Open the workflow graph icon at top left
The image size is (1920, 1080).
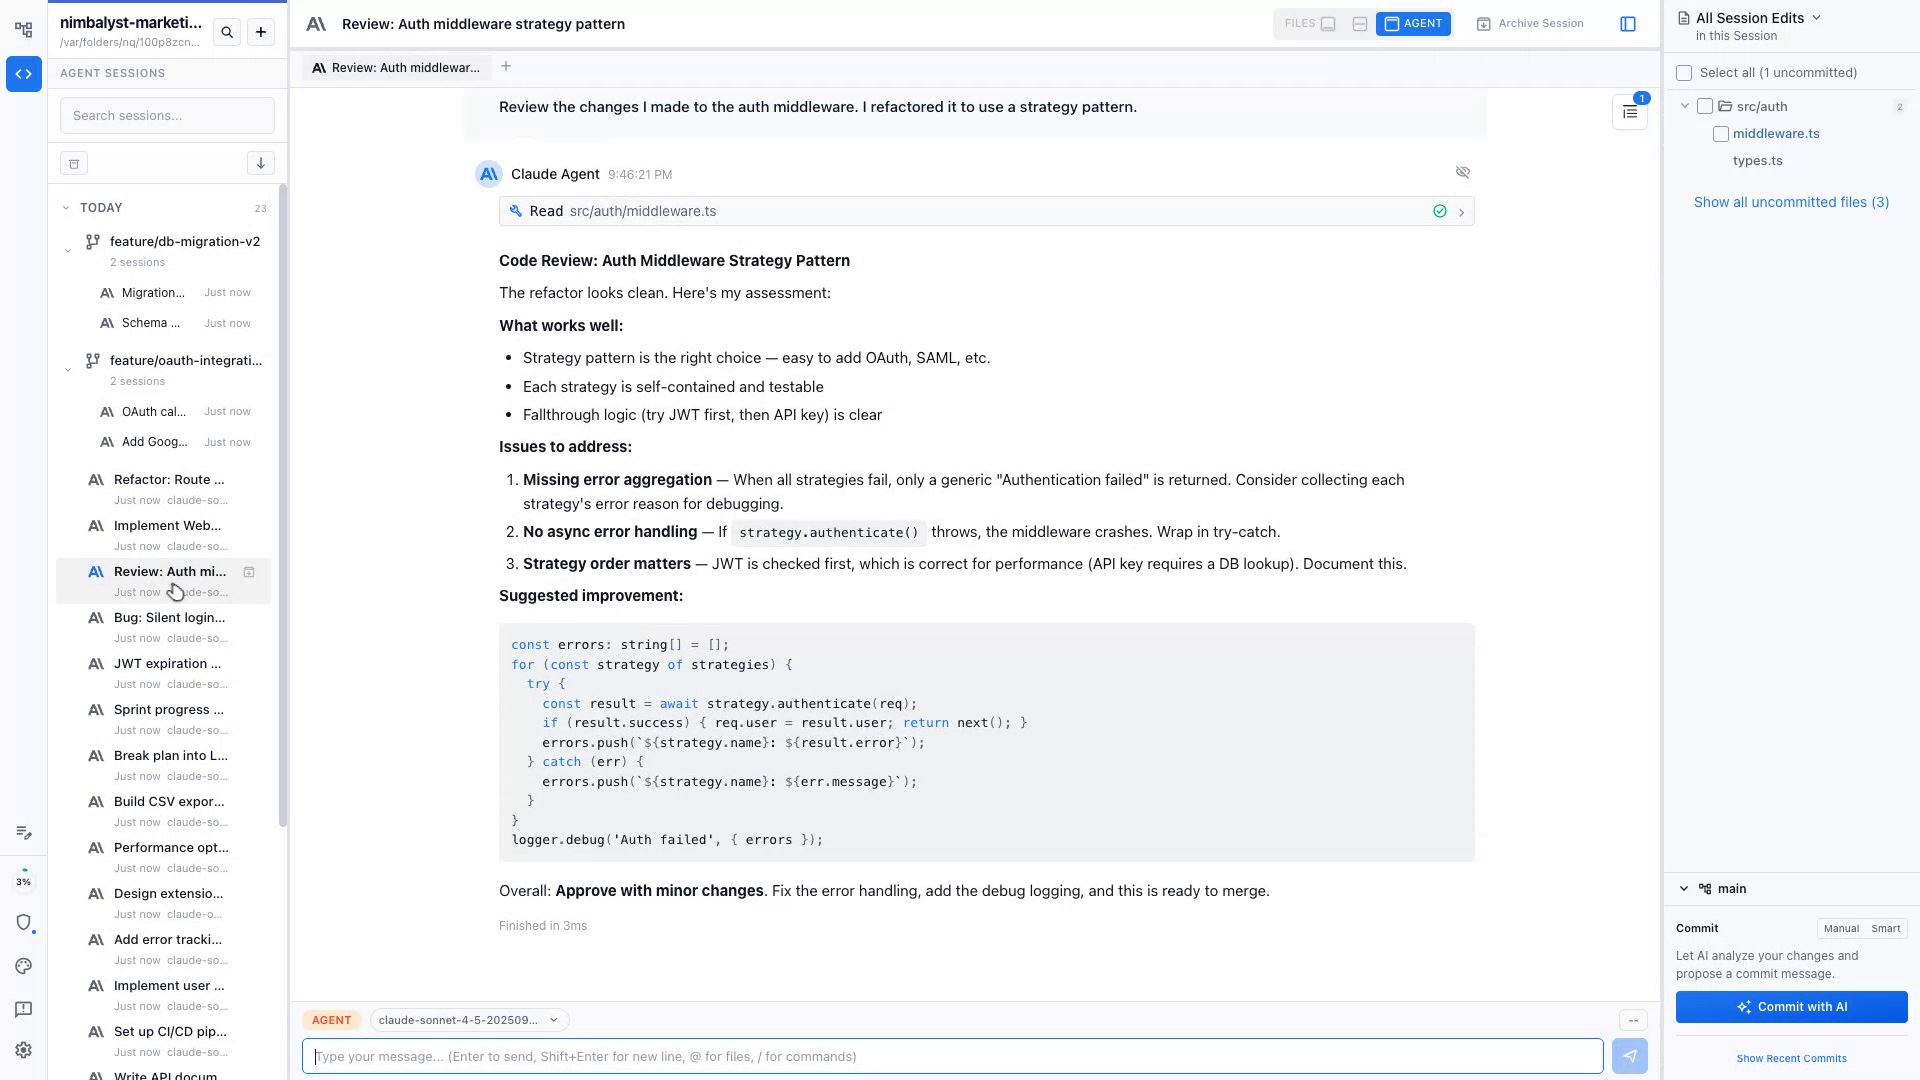[x=23, y=30]
